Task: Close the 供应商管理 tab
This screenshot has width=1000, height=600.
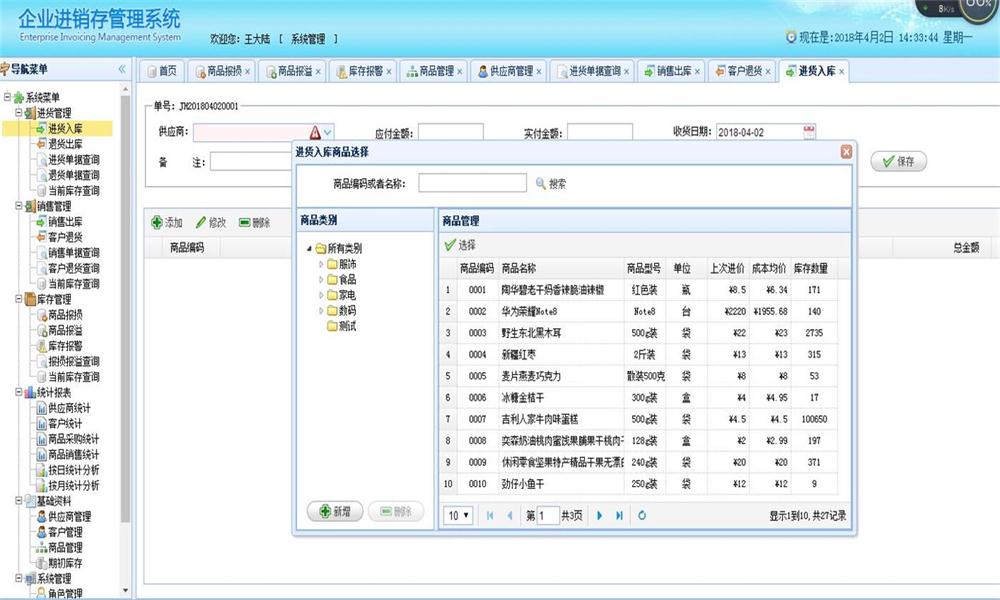Action: pyautogui.click(x=539, y=71)
